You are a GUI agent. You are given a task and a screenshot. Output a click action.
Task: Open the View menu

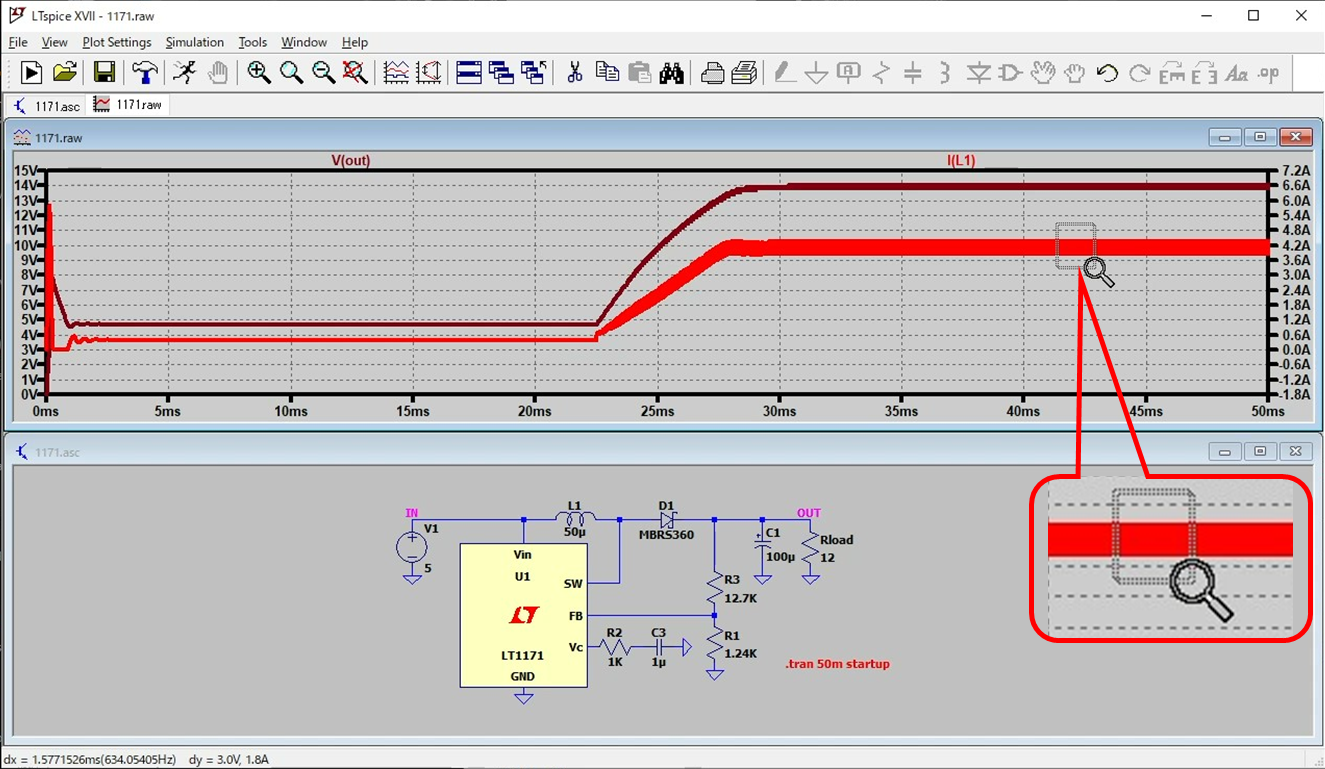click(x=54, y=42)
